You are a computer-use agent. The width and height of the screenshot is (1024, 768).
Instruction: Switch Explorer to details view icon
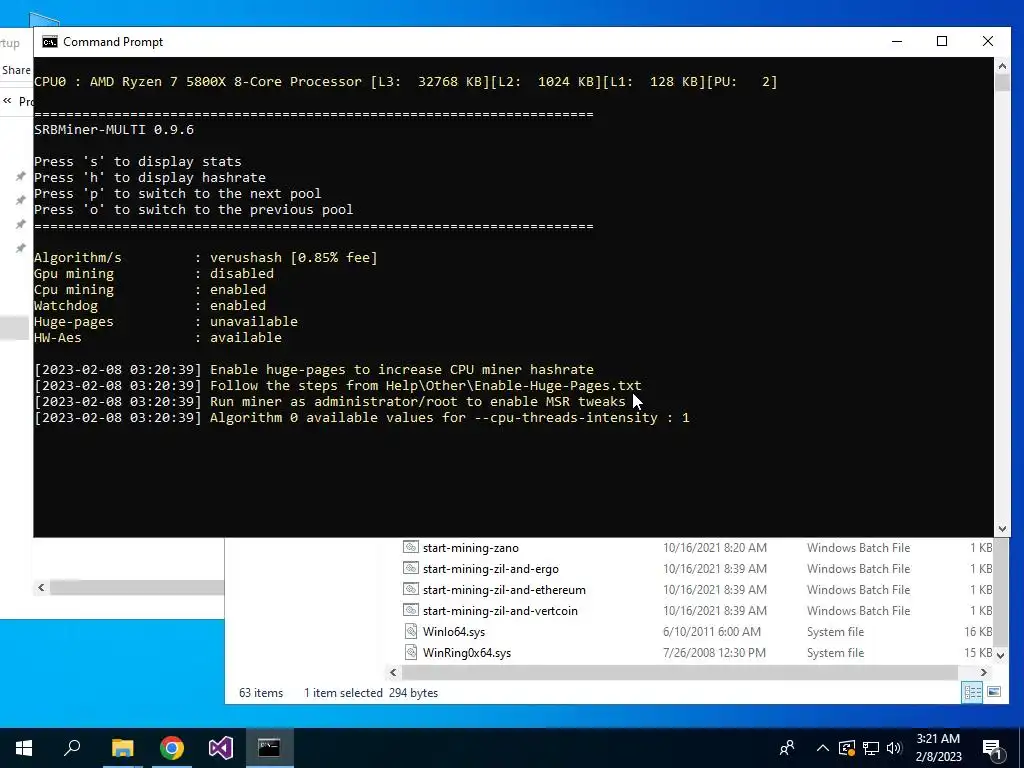(972, 692)
